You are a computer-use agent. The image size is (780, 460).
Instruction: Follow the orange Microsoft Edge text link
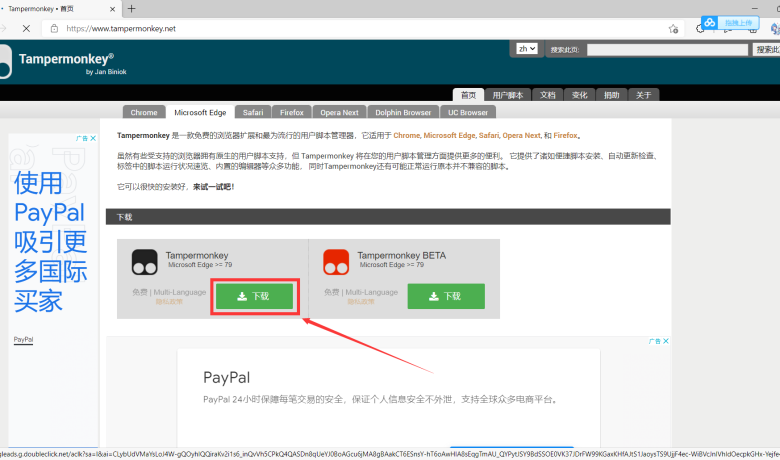point(449,135)
